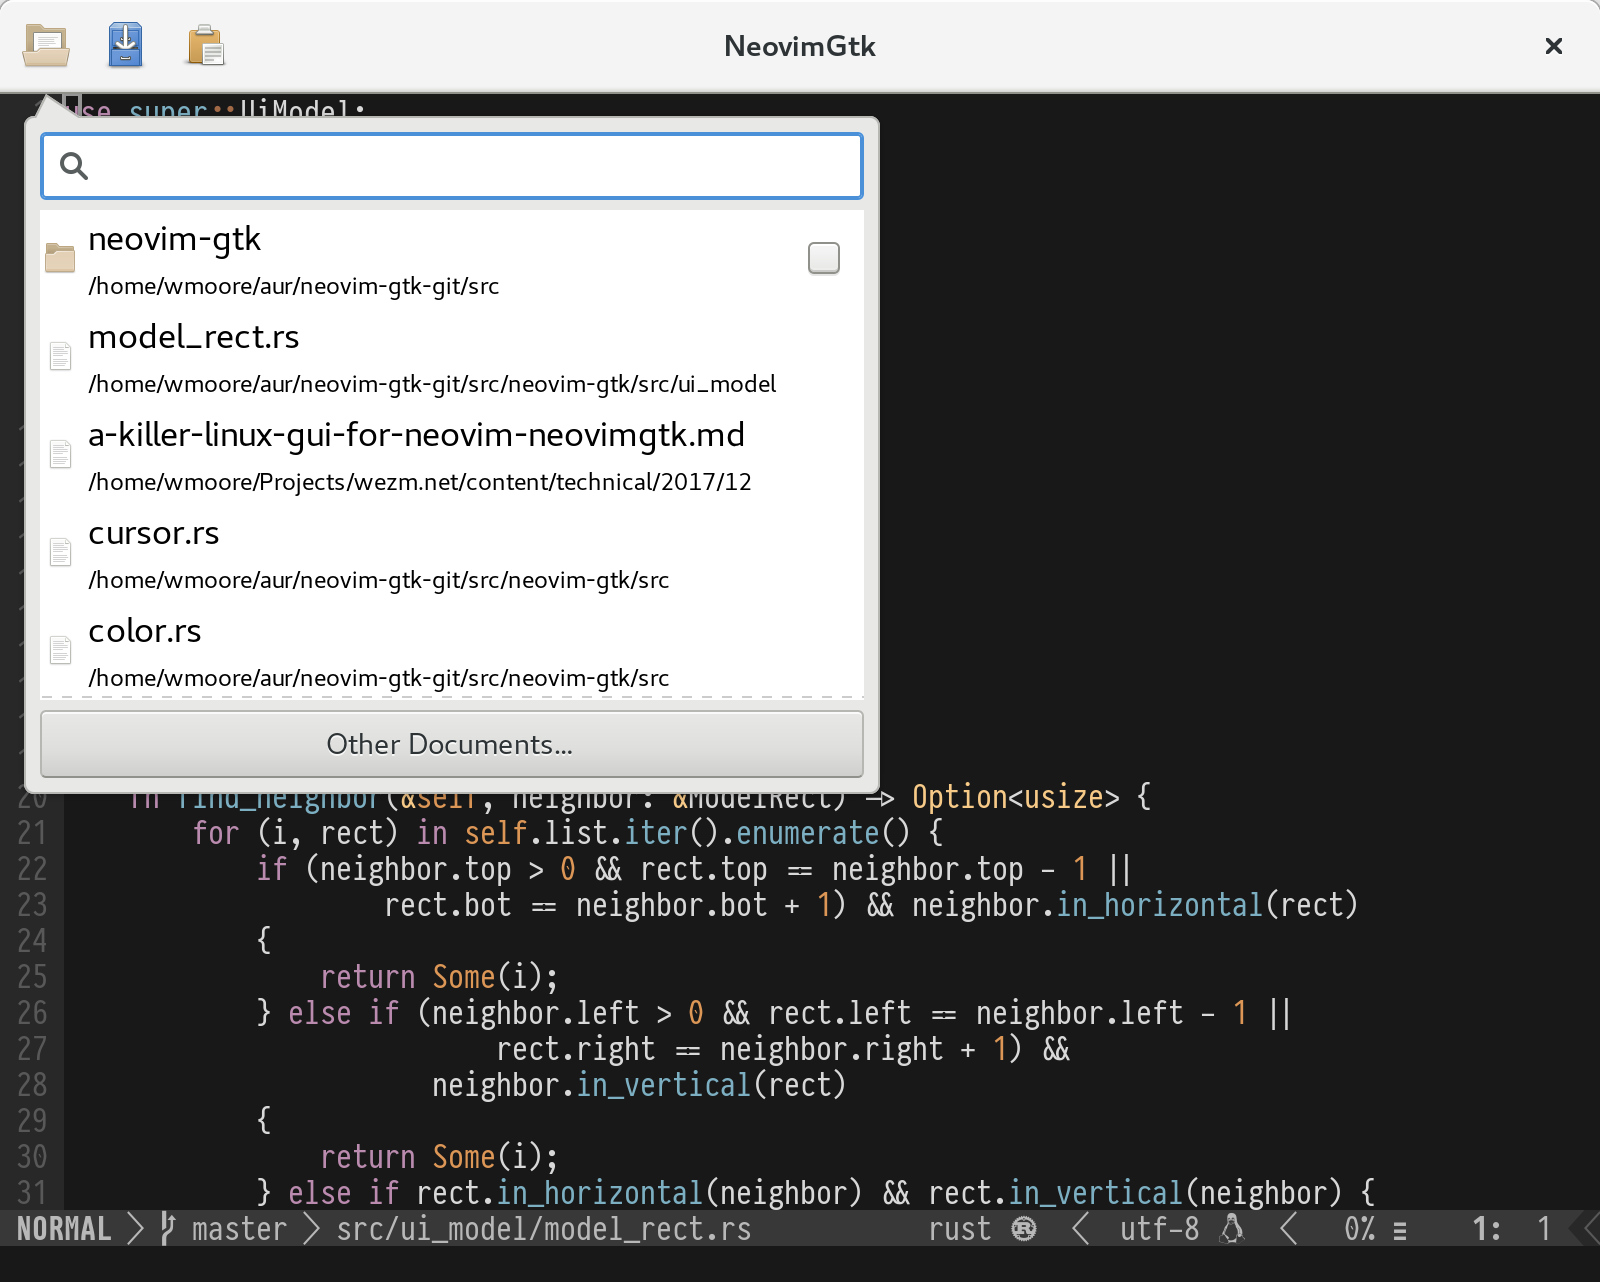Click the NeovimGtk window title
Screen dimensions: 1600x1282
800,46
